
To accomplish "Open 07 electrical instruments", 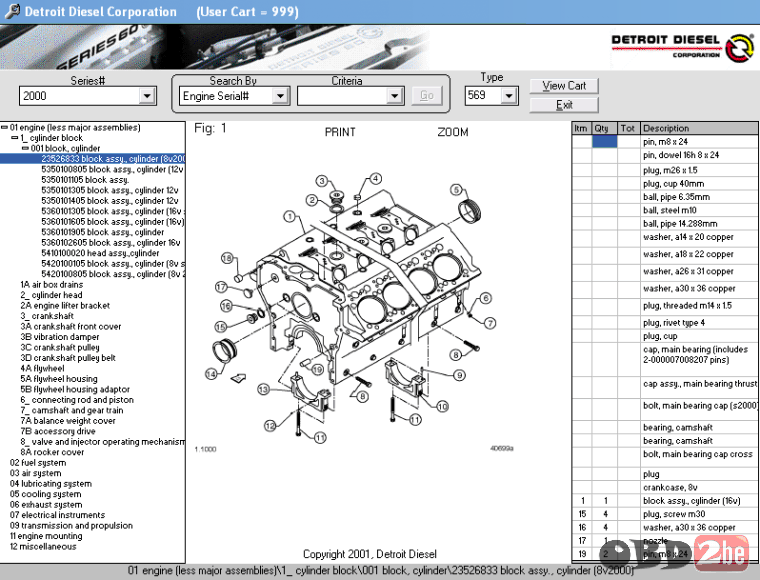I will pos(58,515).
